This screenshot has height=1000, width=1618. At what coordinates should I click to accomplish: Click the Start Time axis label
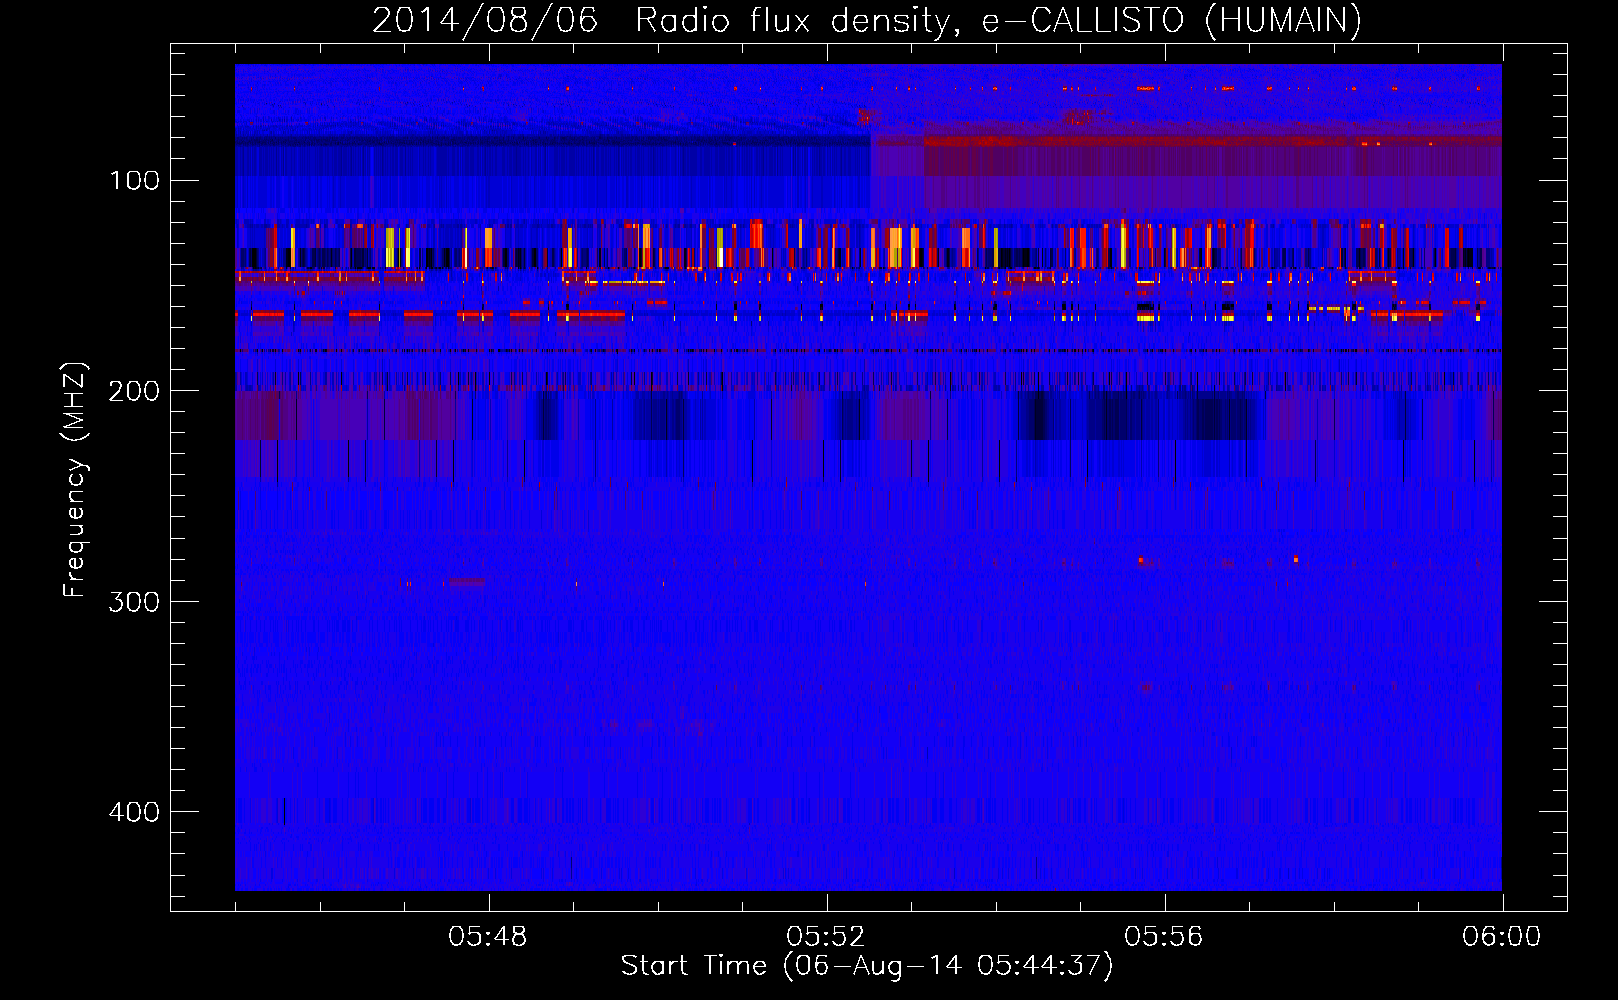[867, 966]
